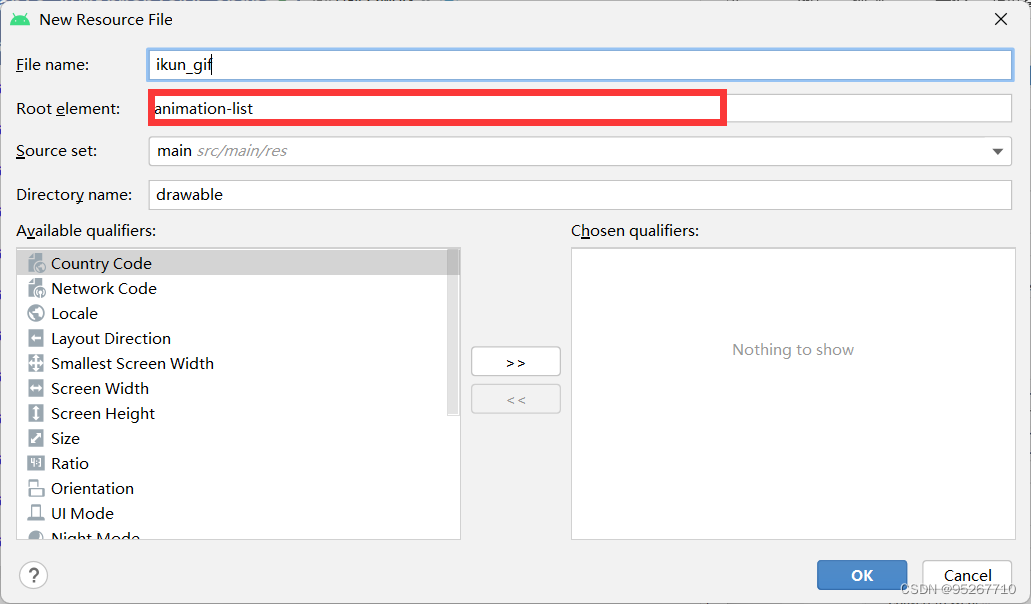Screen dimensions: 1031x604
Task: Click the File name label
Action: [x=53, y=65]
